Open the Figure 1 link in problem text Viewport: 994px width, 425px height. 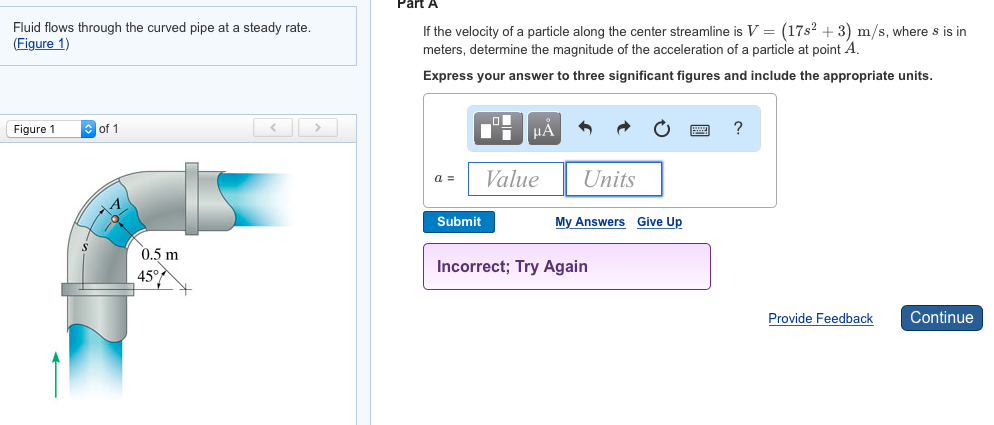pos(41,44)
